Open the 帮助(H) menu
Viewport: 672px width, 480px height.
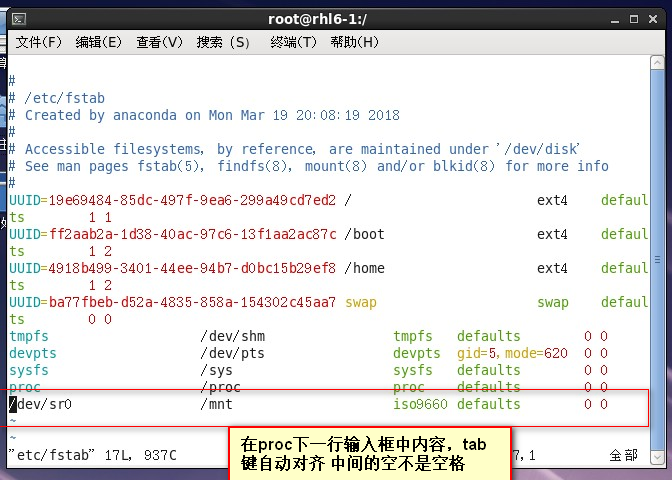(x=354, y=42)
